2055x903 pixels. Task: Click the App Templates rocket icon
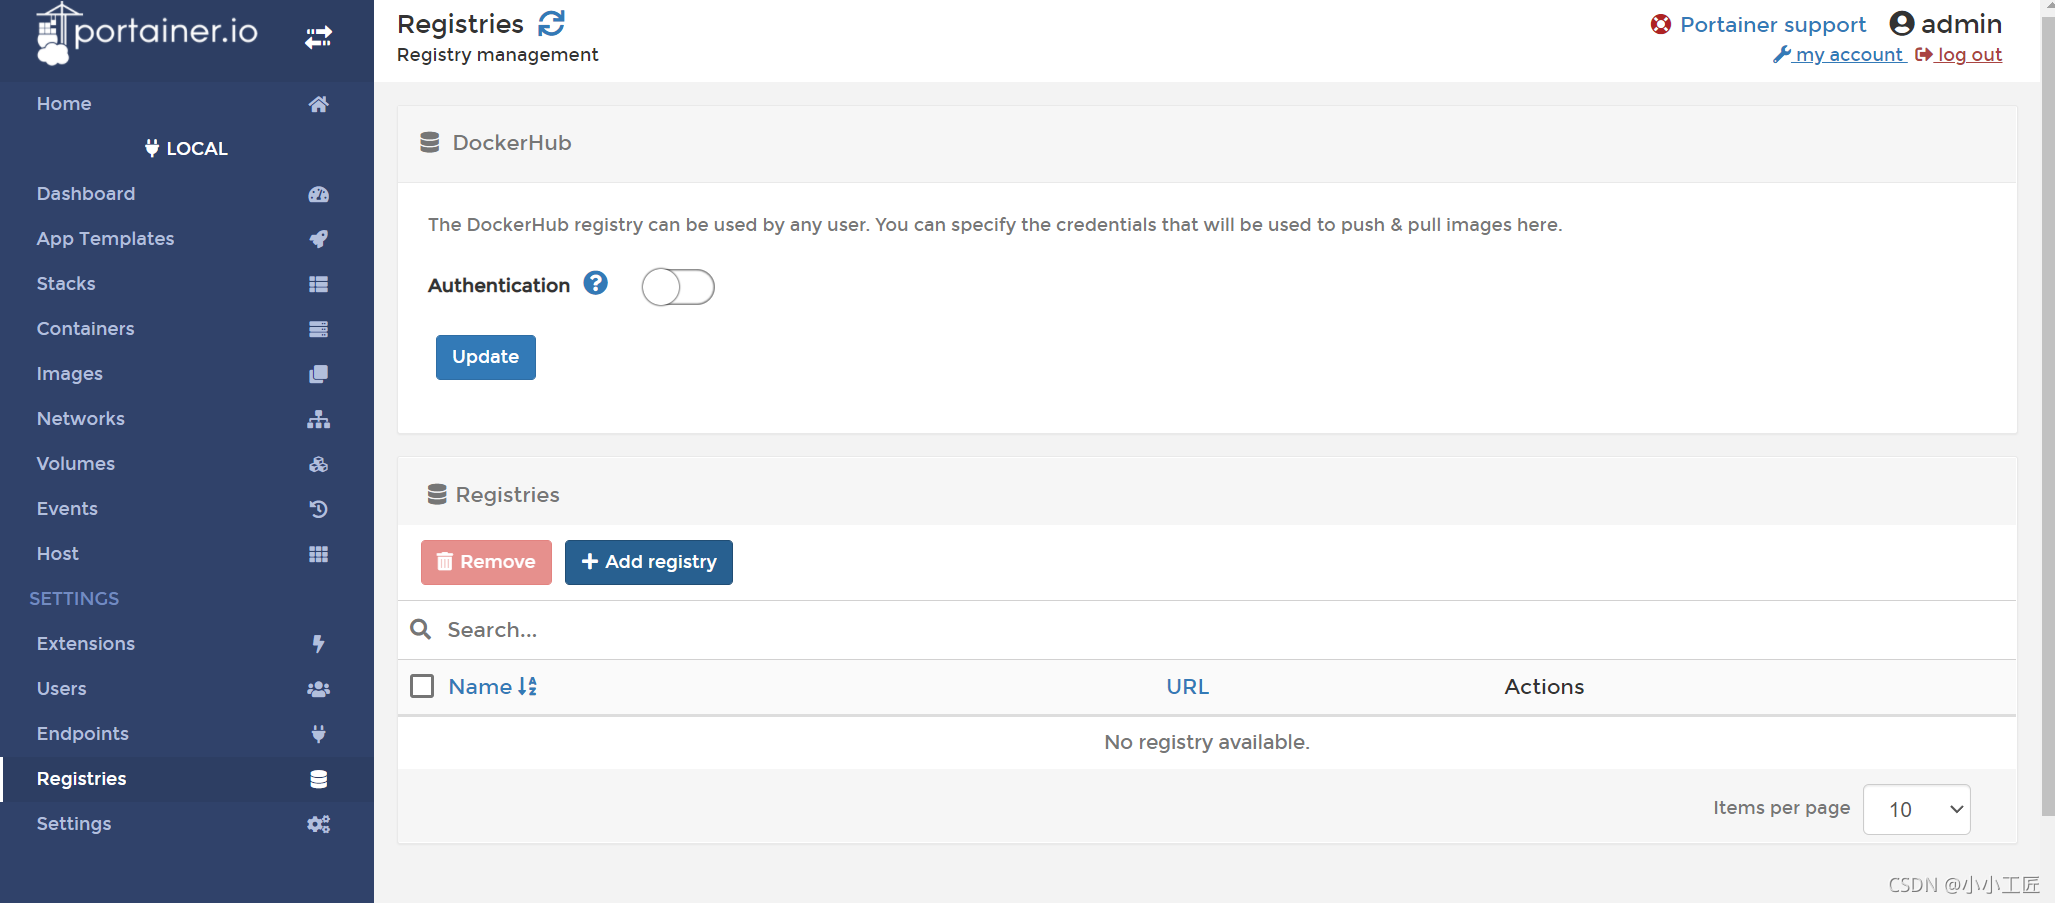pyautogui.click(x=318, y=239)
